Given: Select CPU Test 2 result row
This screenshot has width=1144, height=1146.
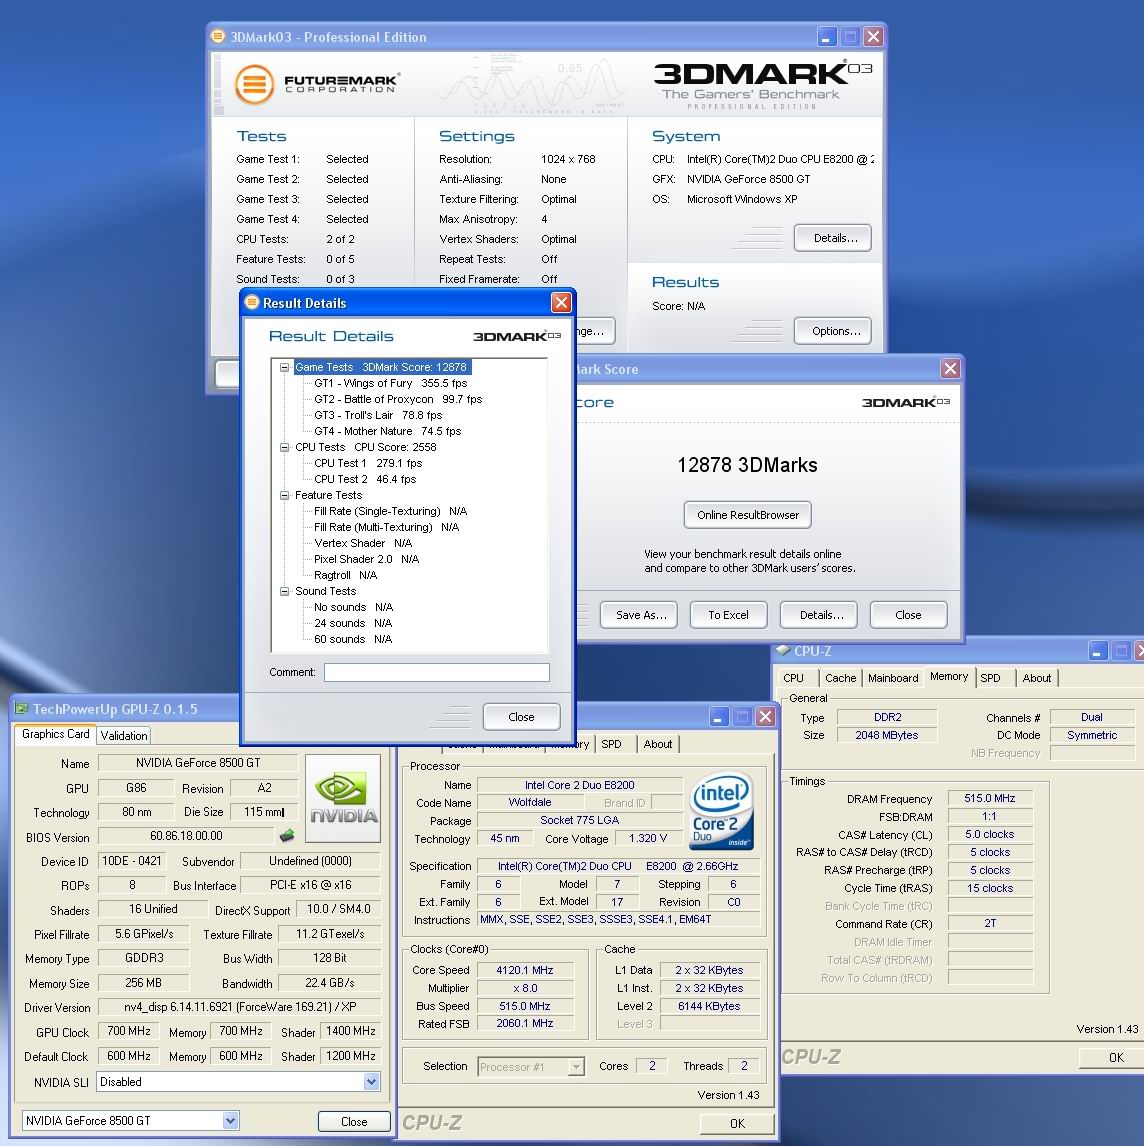Looking at the screenshot, I should (365, 479).
